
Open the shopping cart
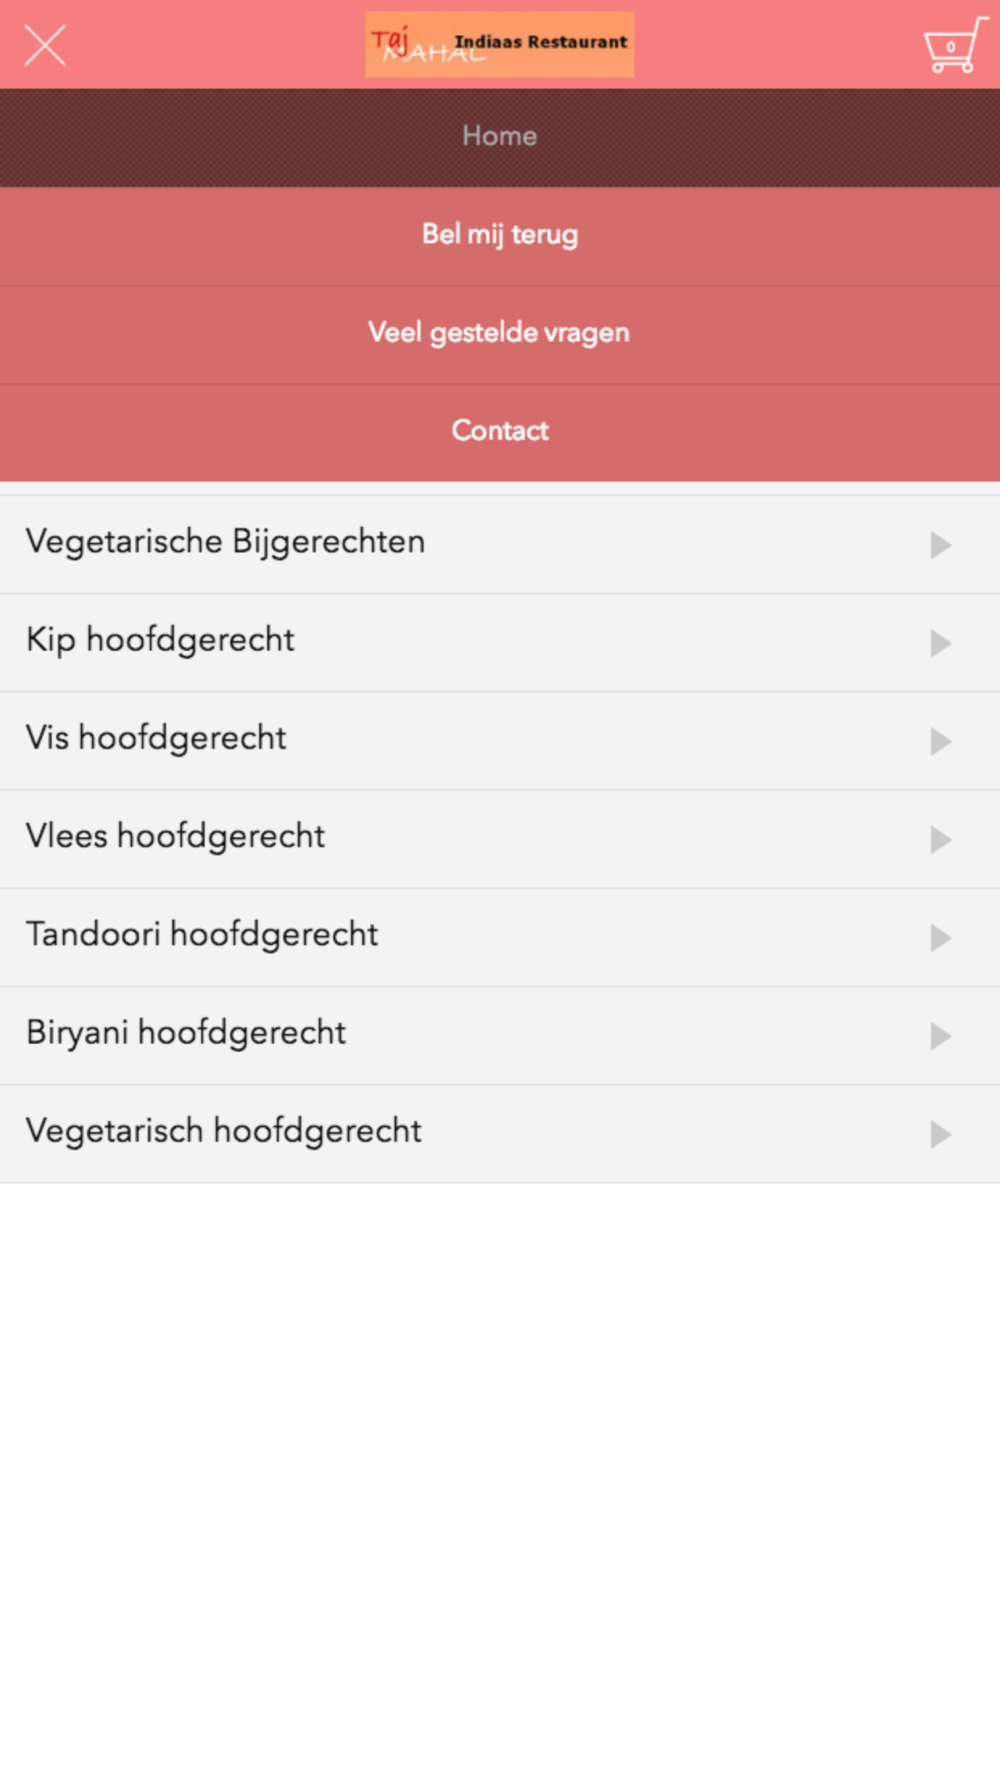pyautogui.click(x=952, y=46)
